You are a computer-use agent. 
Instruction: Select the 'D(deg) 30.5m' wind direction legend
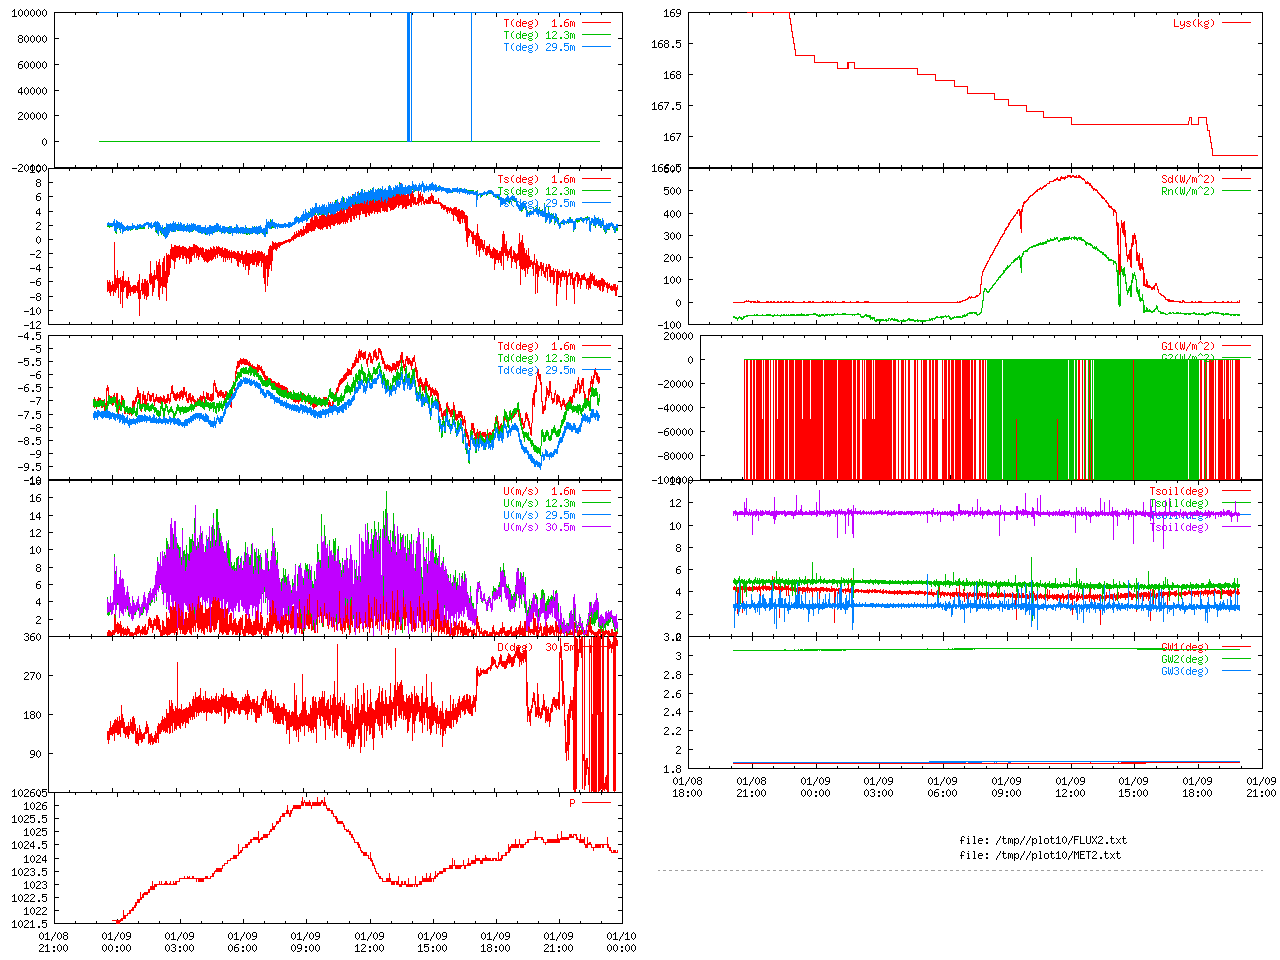(x=536, y=647)
